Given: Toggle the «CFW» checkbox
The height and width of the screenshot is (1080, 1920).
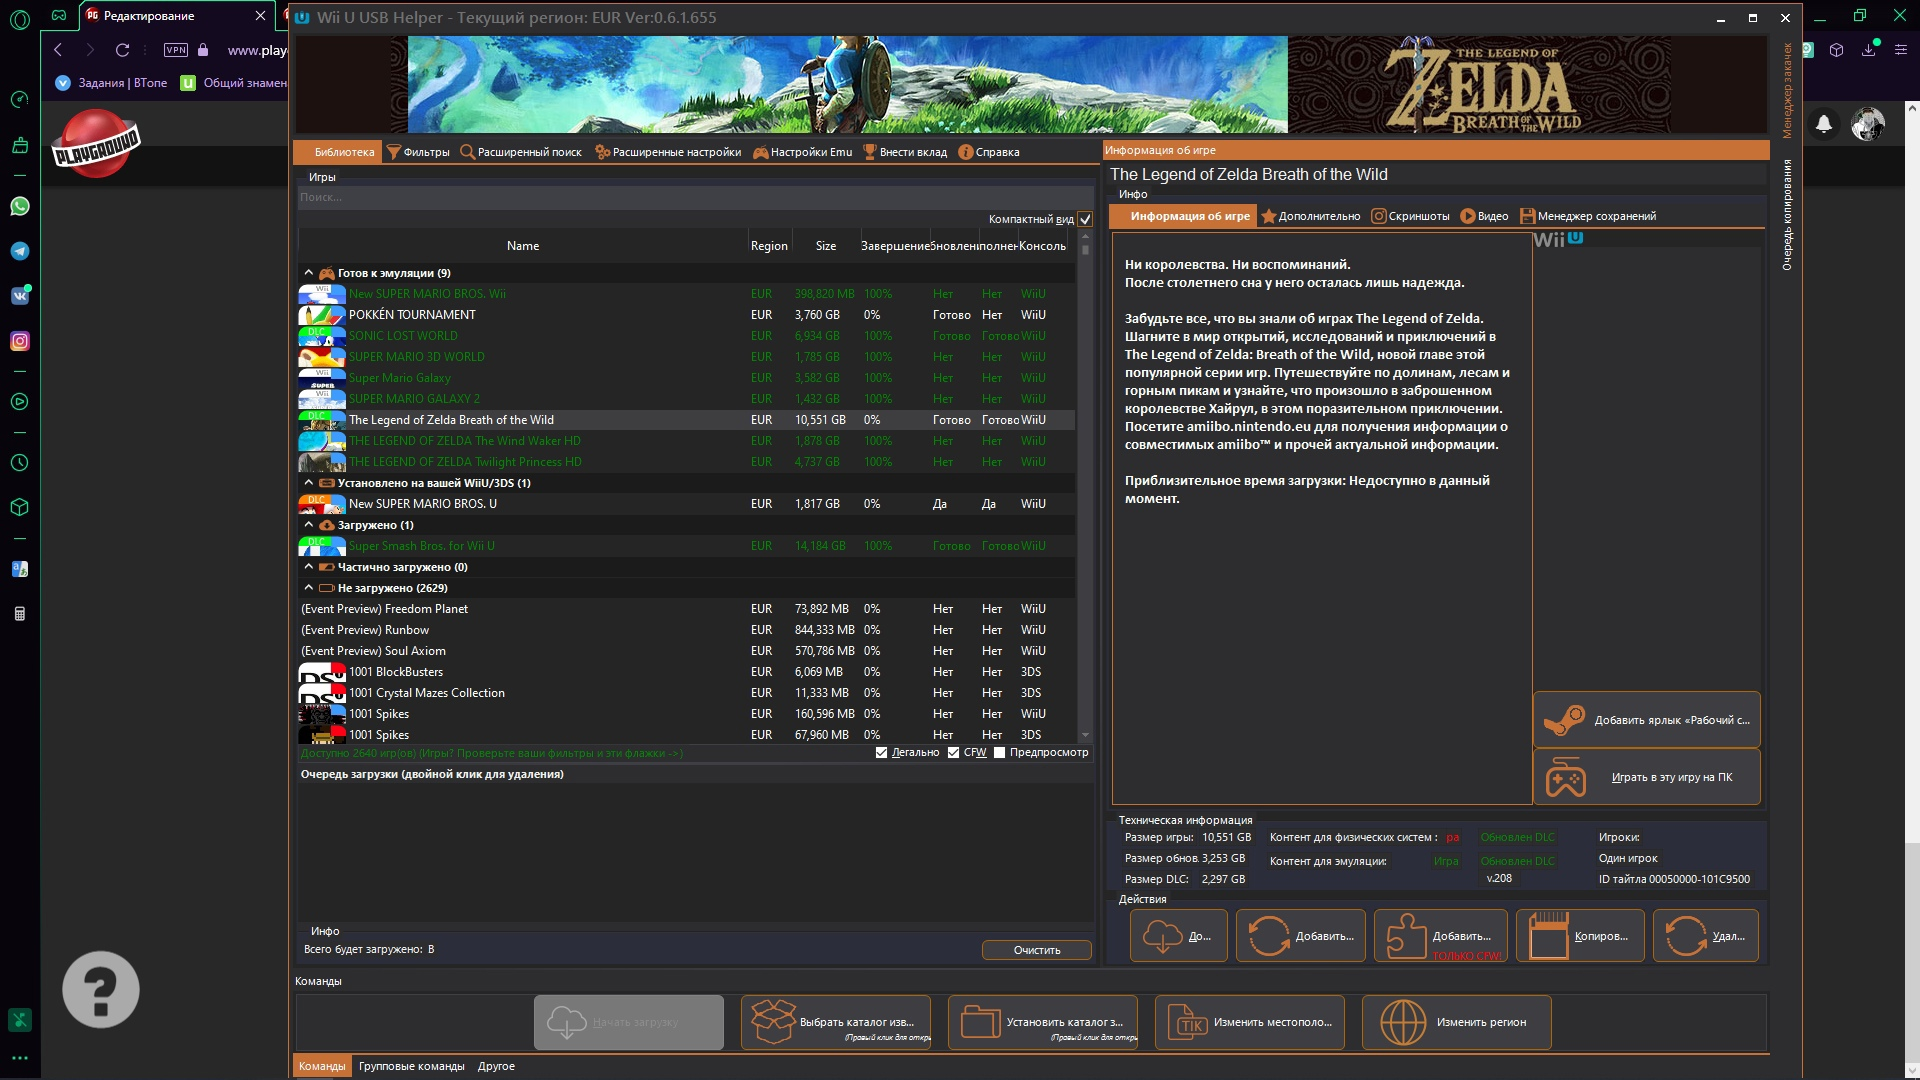Looking at the screenshot, I should tap(953, 753).
